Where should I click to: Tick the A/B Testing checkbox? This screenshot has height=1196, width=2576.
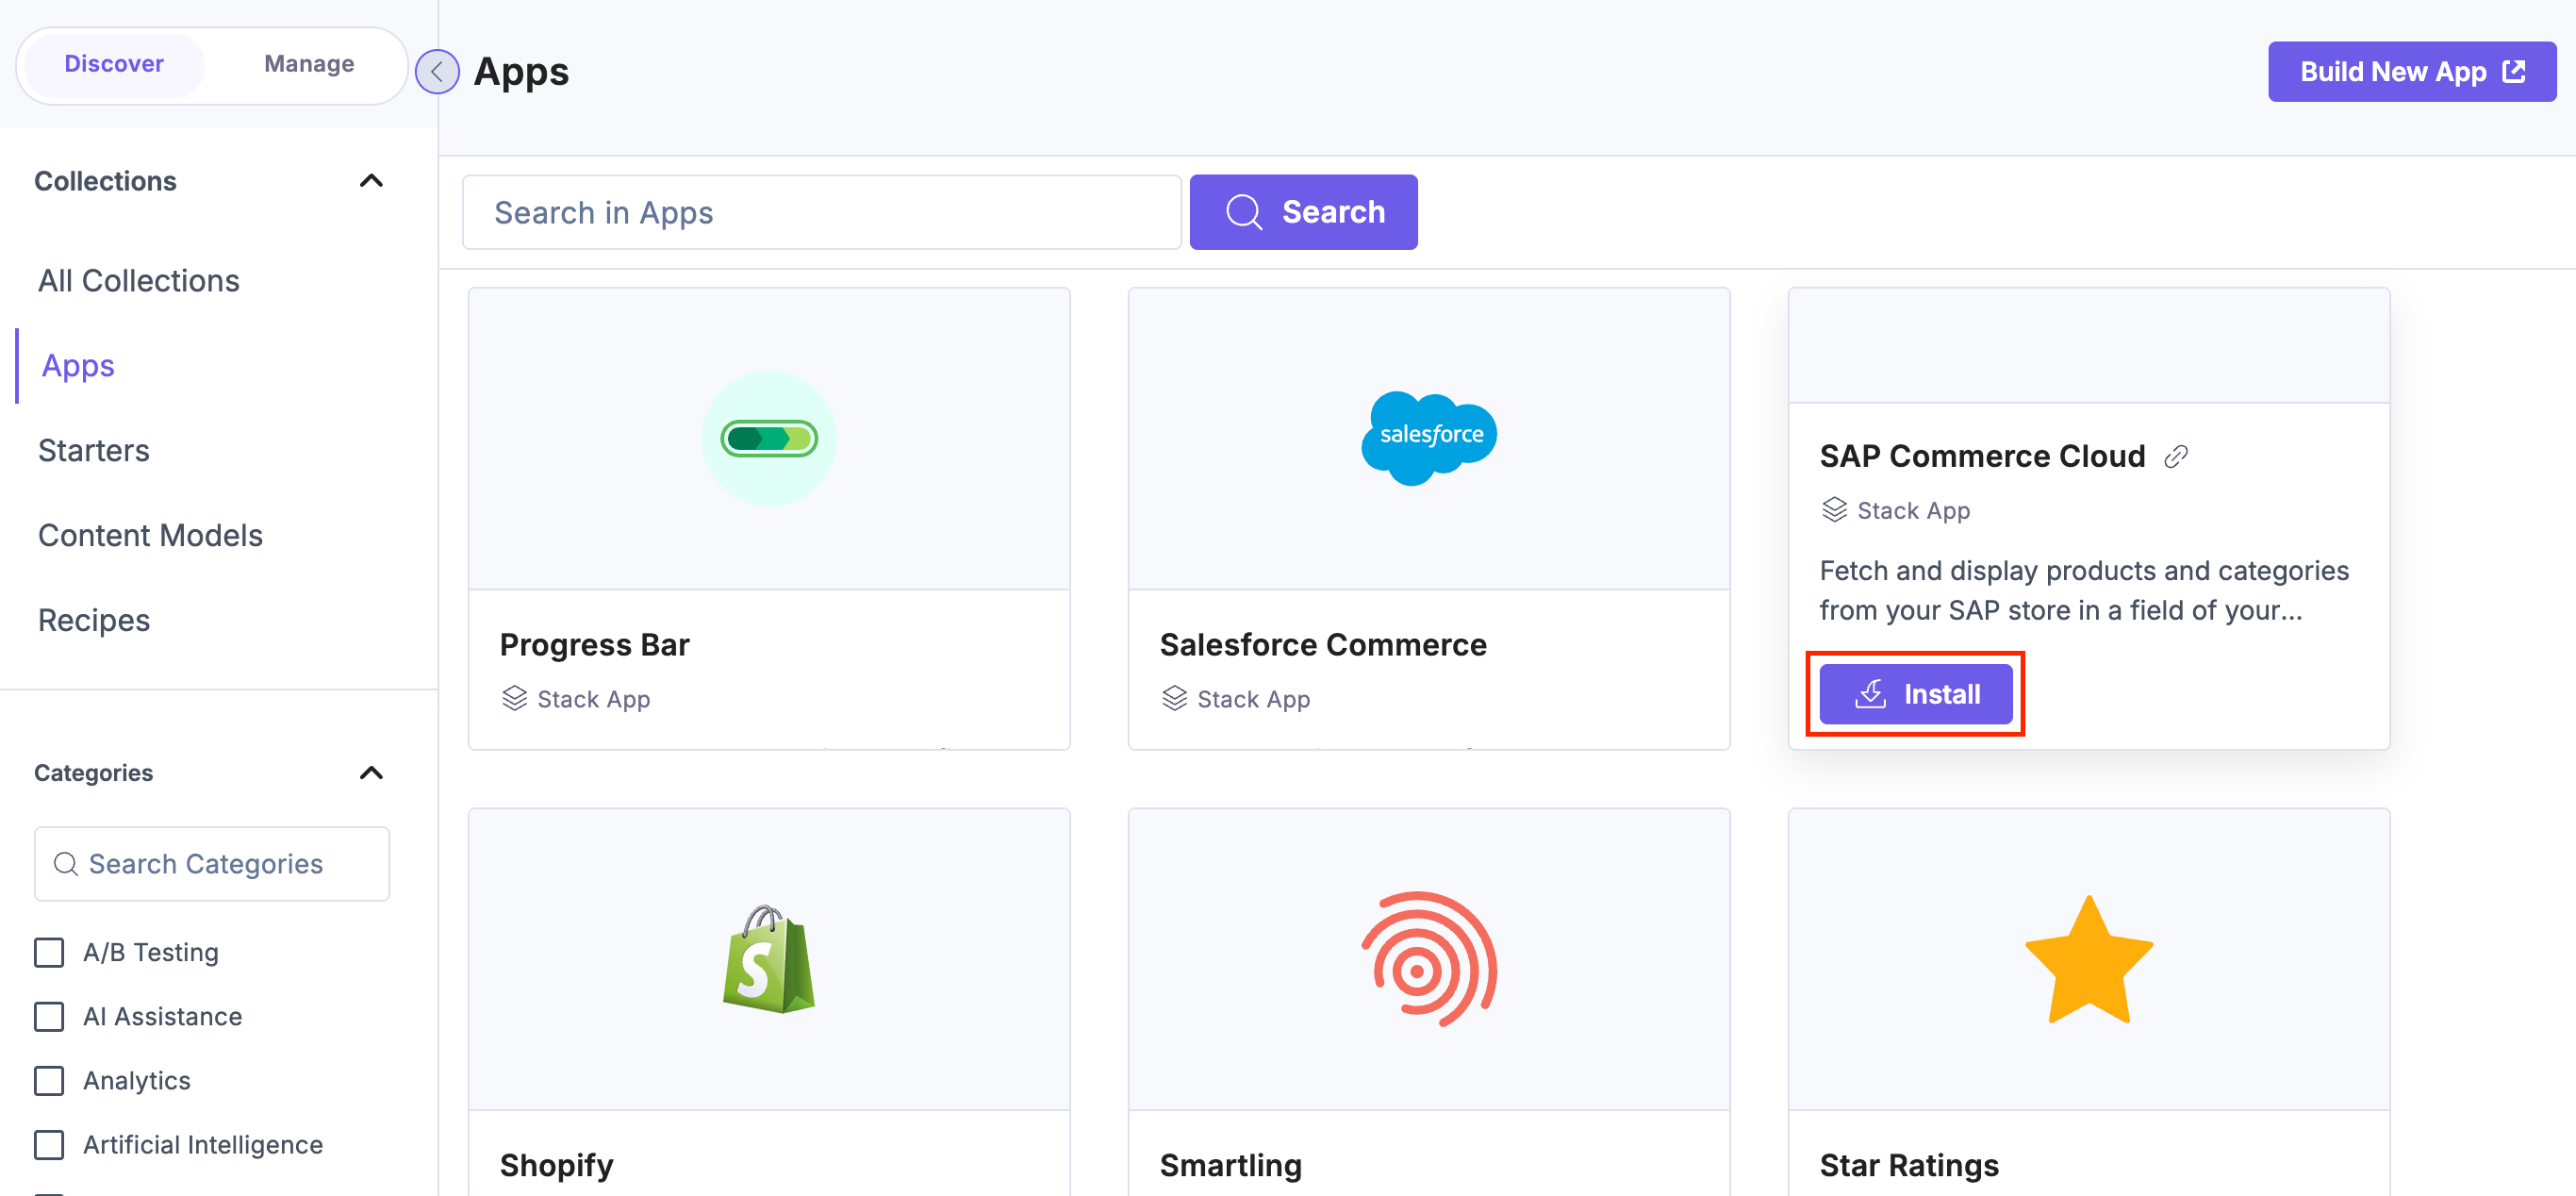(49, 952)
